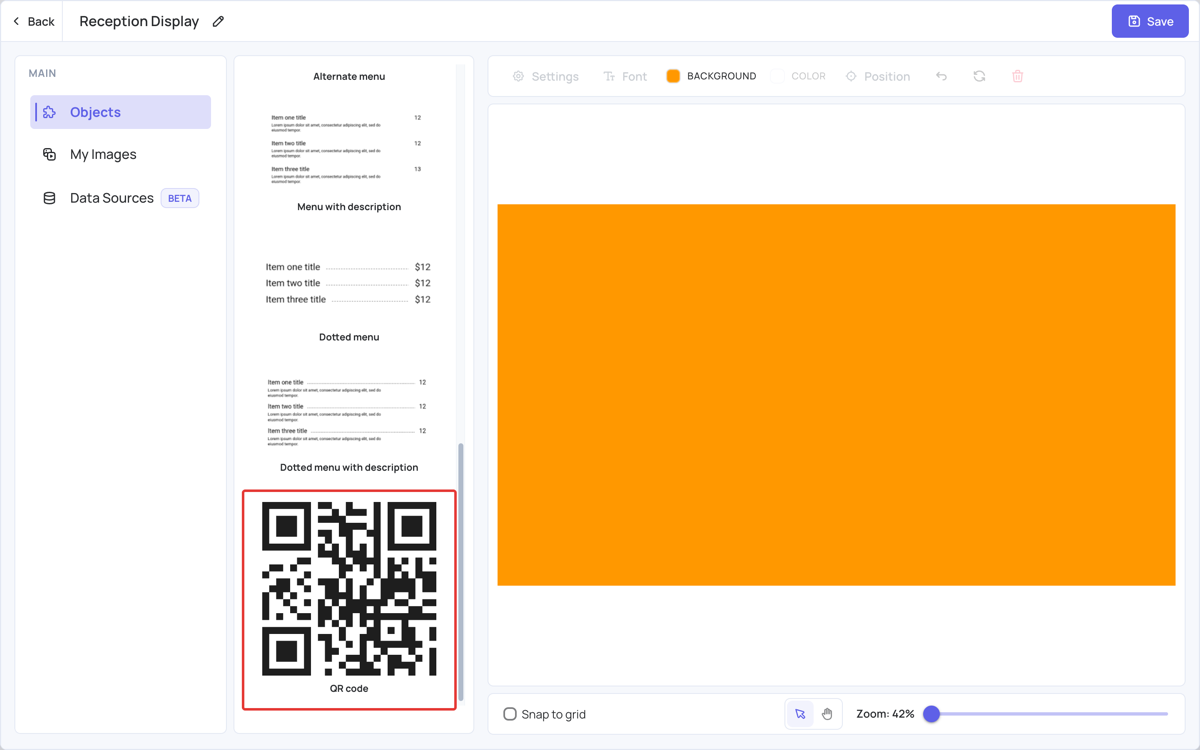The image size is (1200, 750).
Task: Click the Alternate menu label
Action: click(x=349, y=76)
